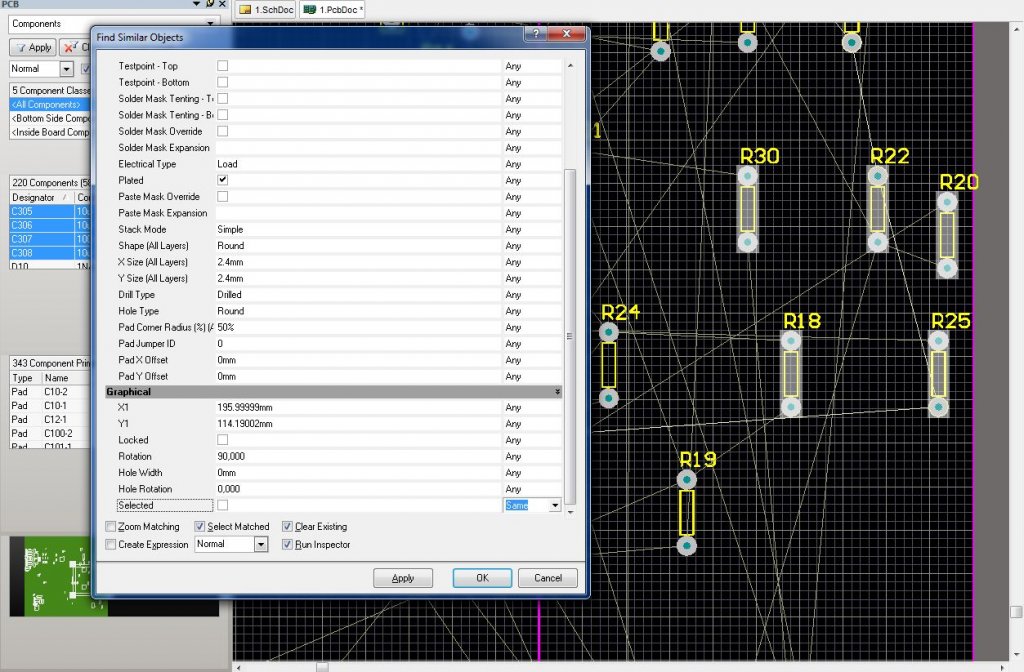
Task: Click the Clear red X icon in PCB panel
Action: click(70, 48)
